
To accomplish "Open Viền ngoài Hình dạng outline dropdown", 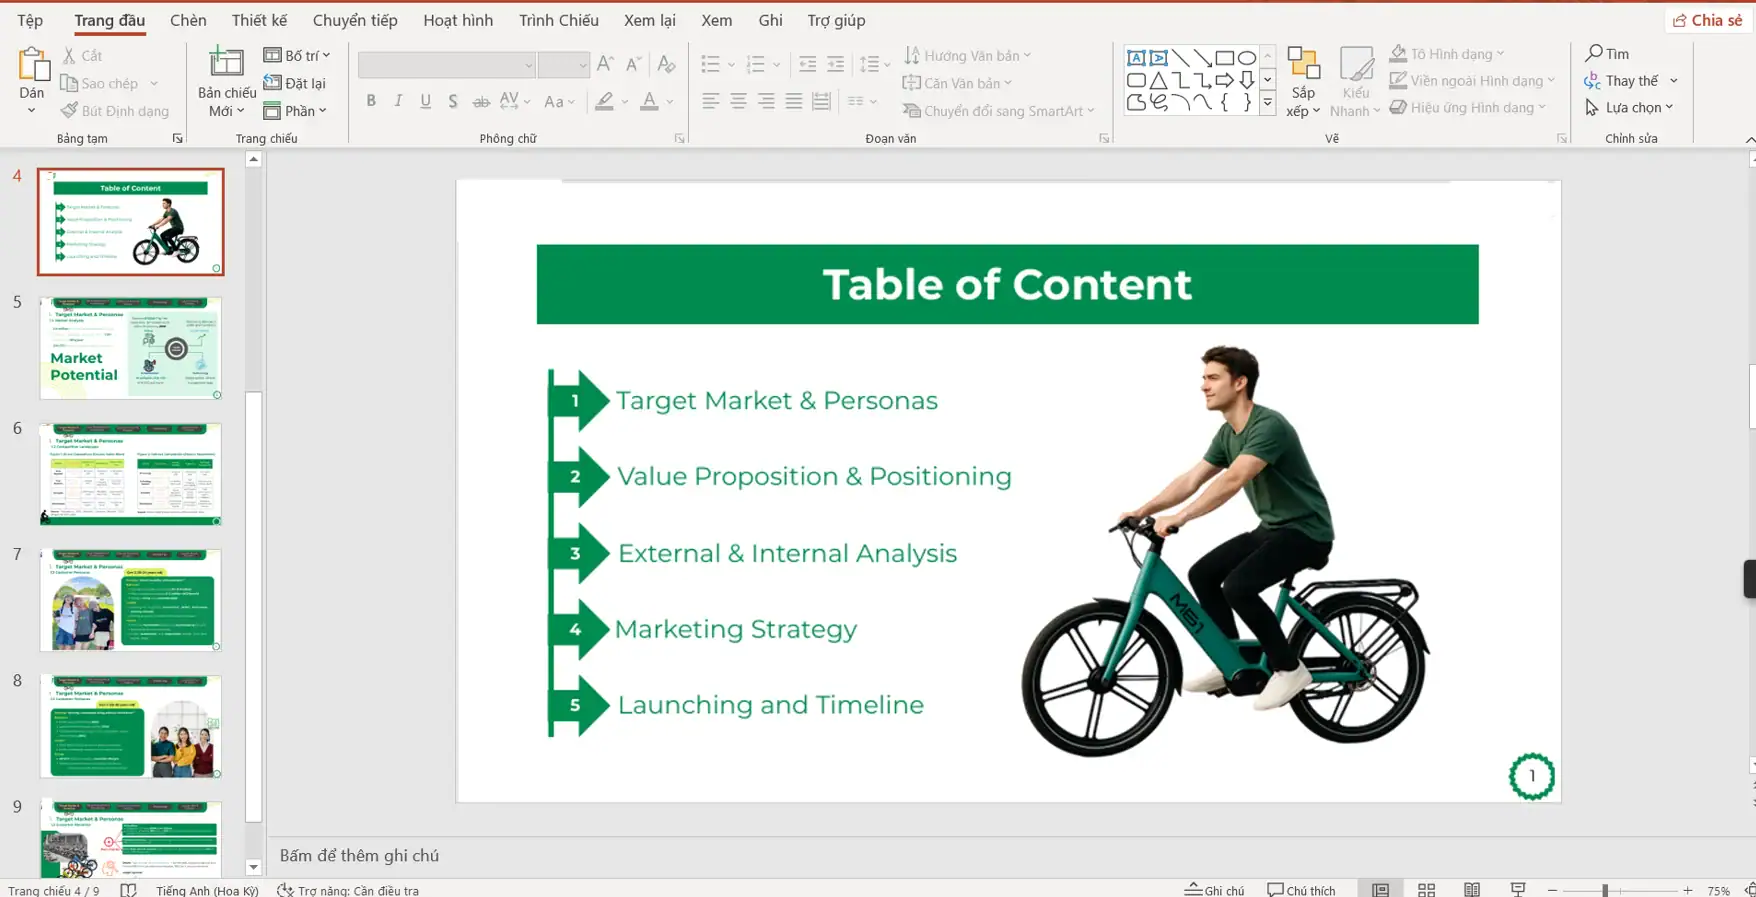I will coord(1472,80).
